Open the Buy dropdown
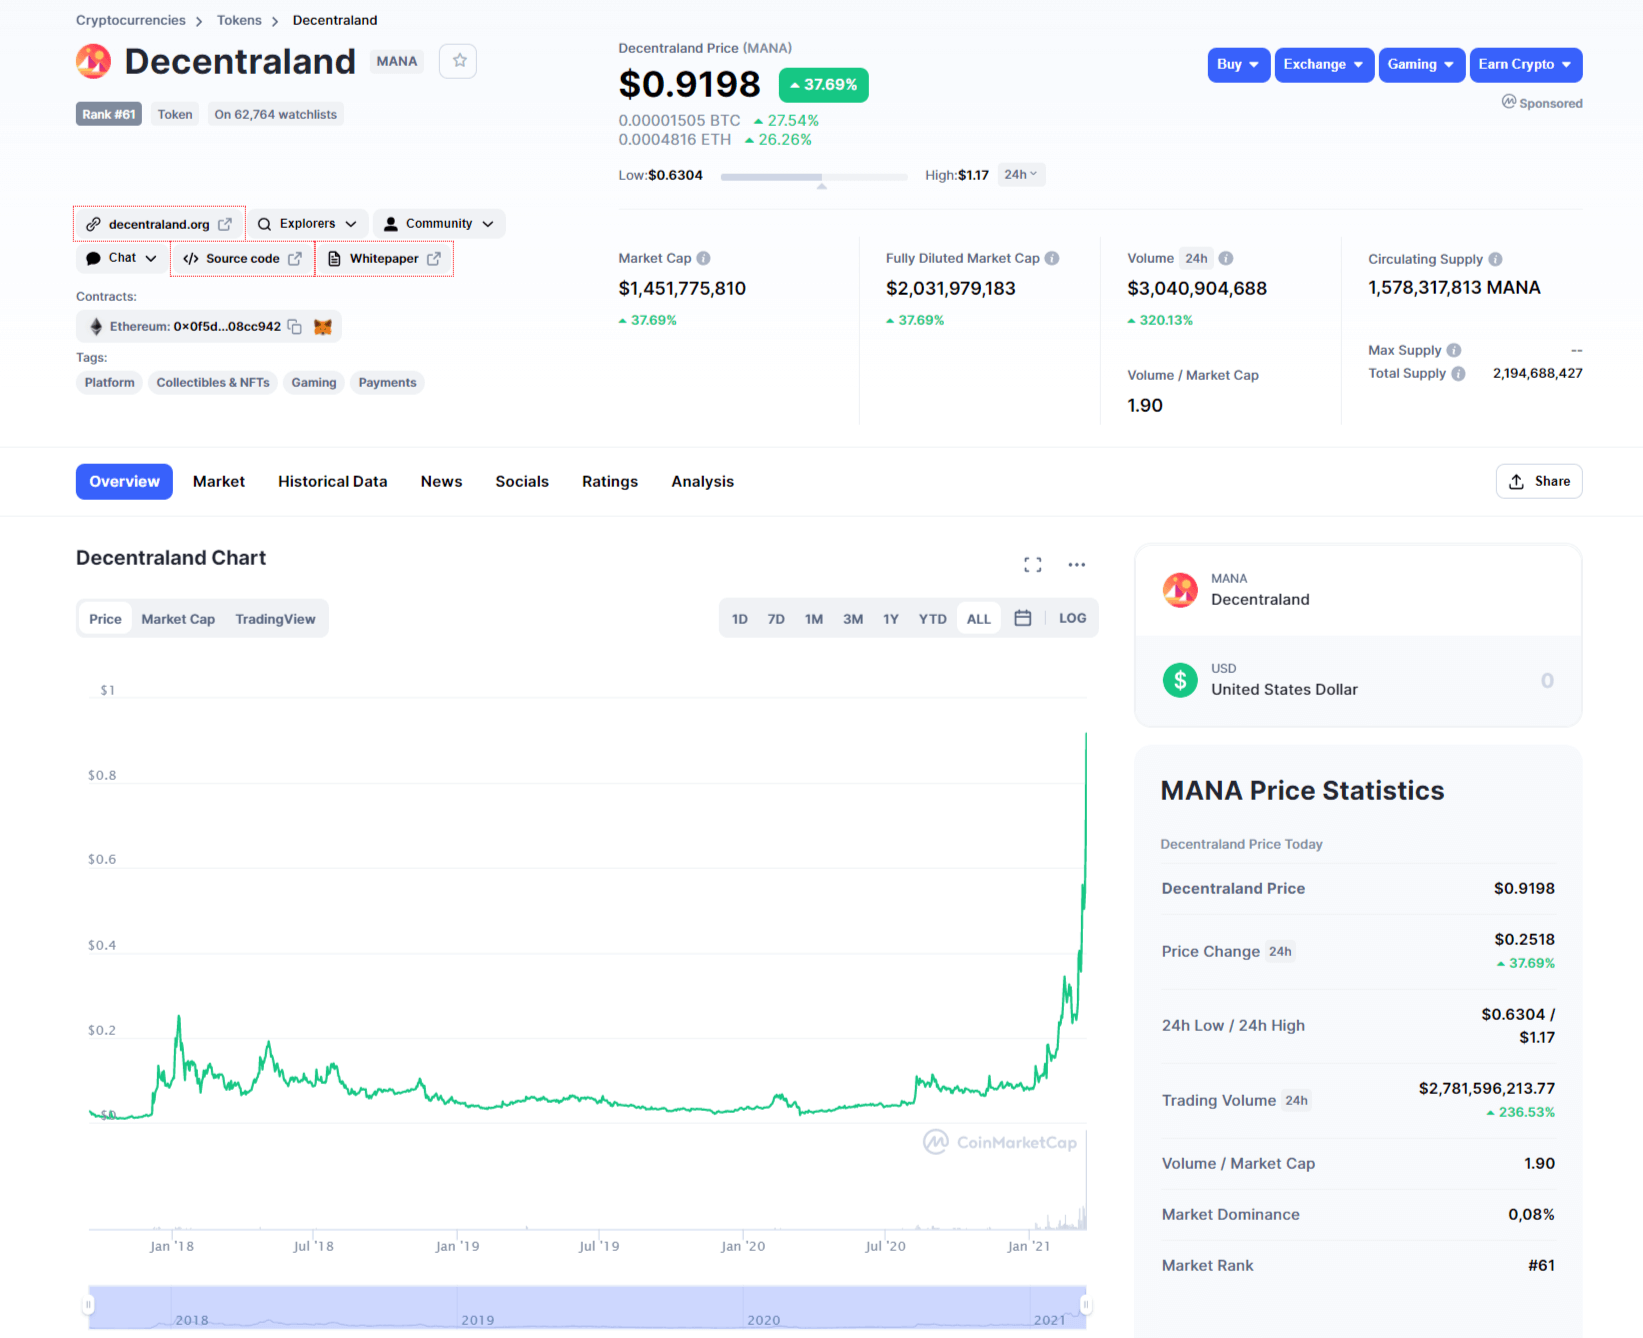 point(1238,65)
